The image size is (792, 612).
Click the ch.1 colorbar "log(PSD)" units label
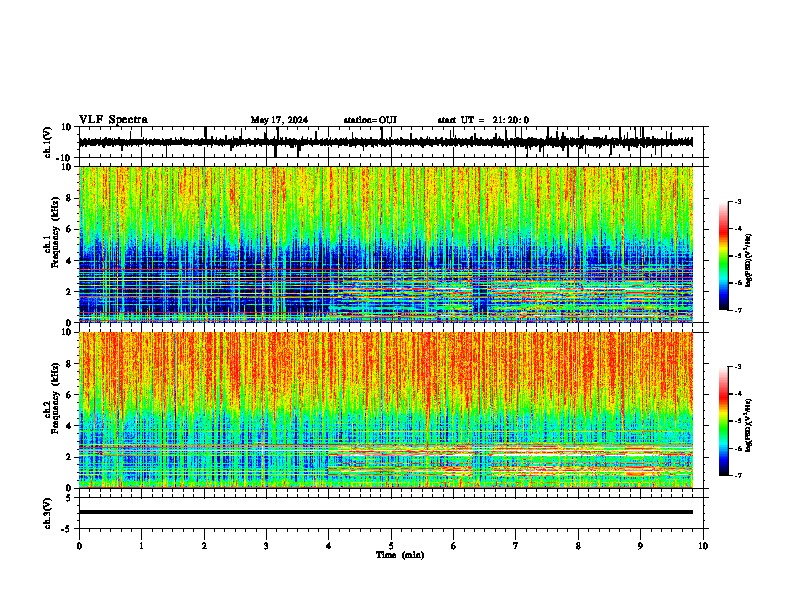pyautogui.click(x=749, y=260)
